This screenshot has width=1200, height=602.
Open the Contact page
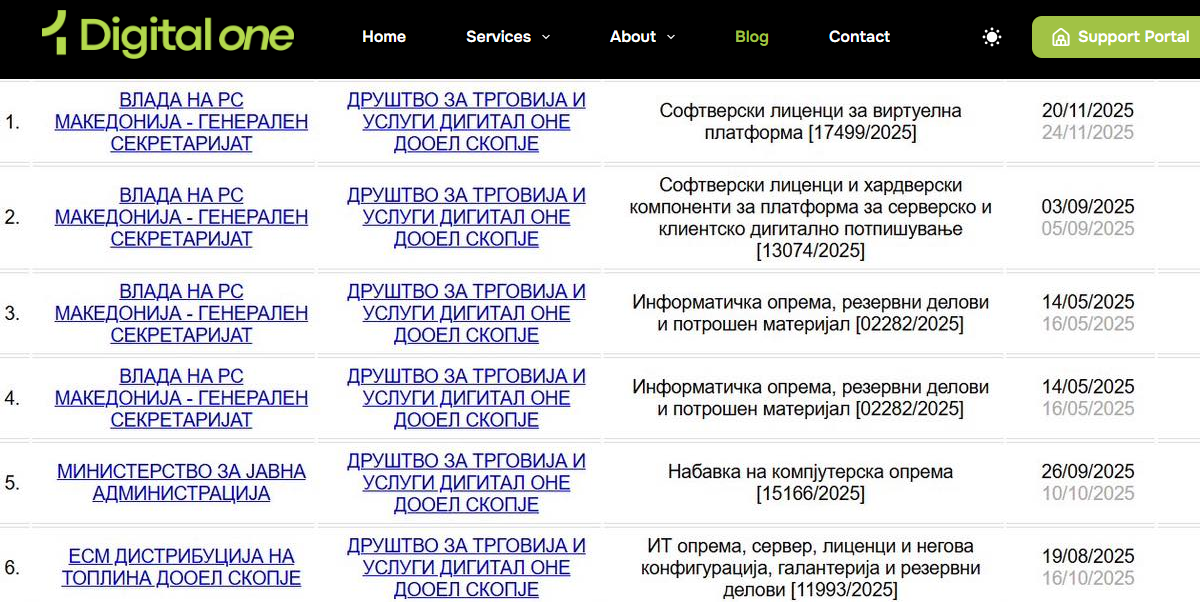coord(859,37)
